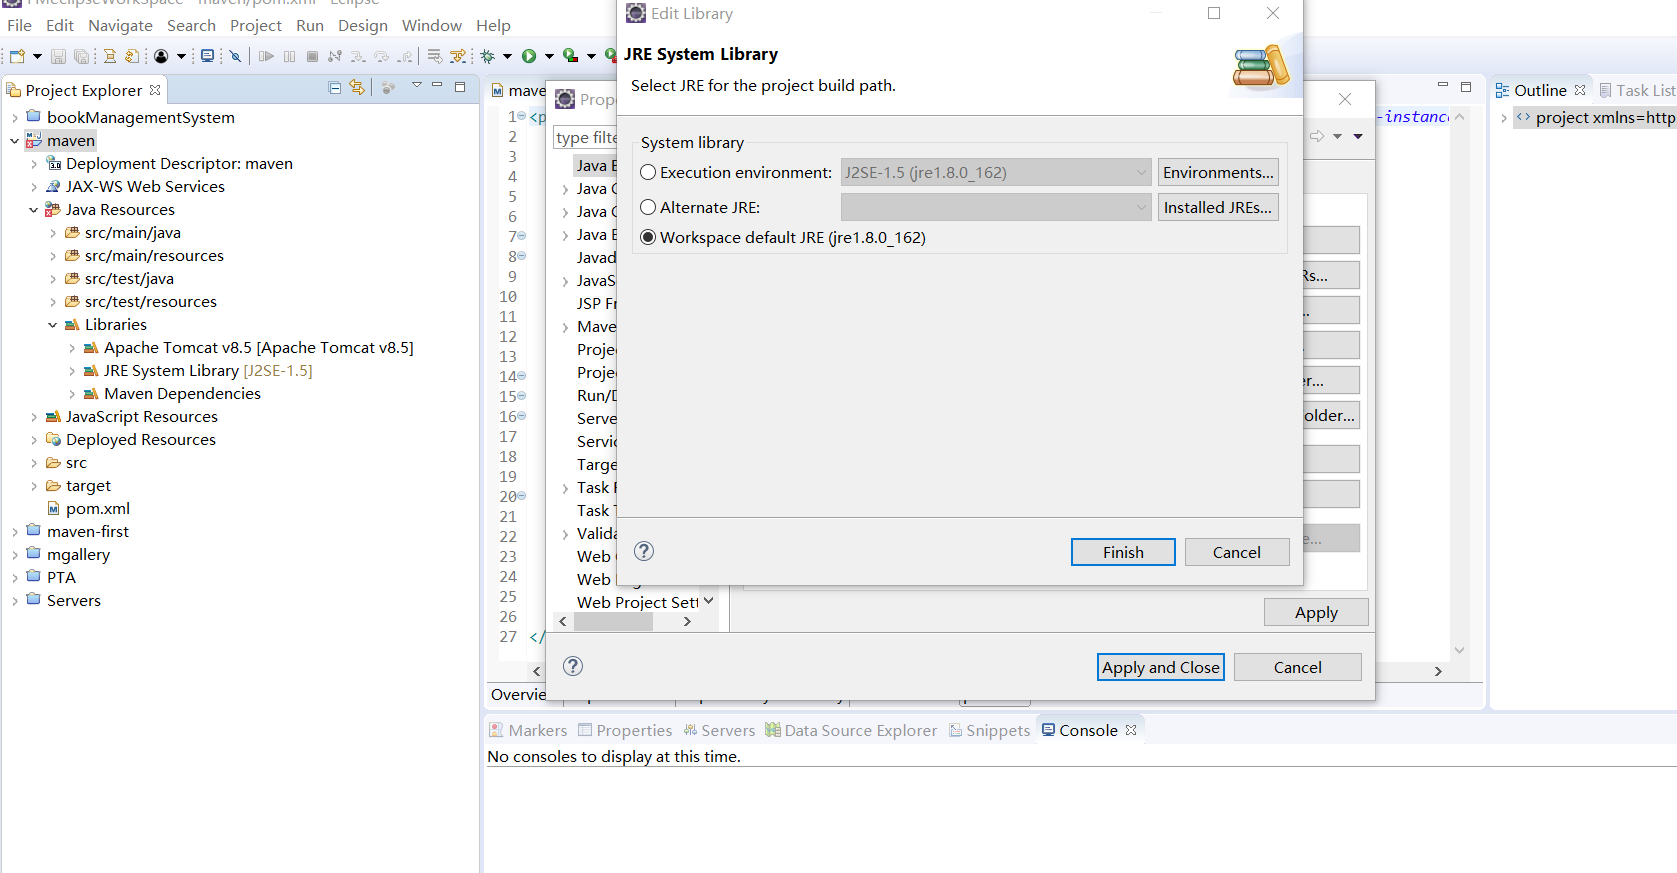
Task: Toggle Link with Editor in Project Explorer
Action: [357, 88]
